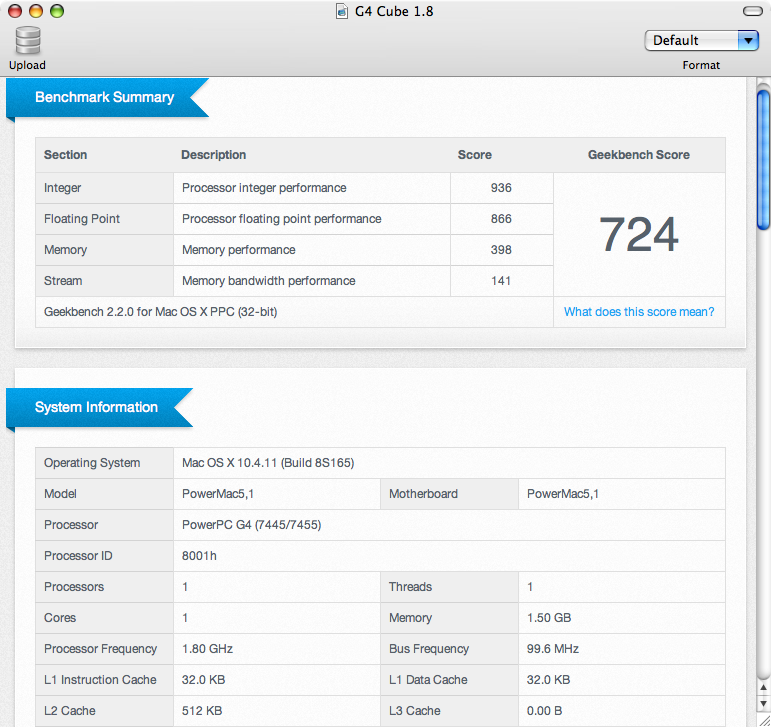Close the G4 Cube 1.8 window
This screenshot has height=727, width=771.
coord(15,11)
